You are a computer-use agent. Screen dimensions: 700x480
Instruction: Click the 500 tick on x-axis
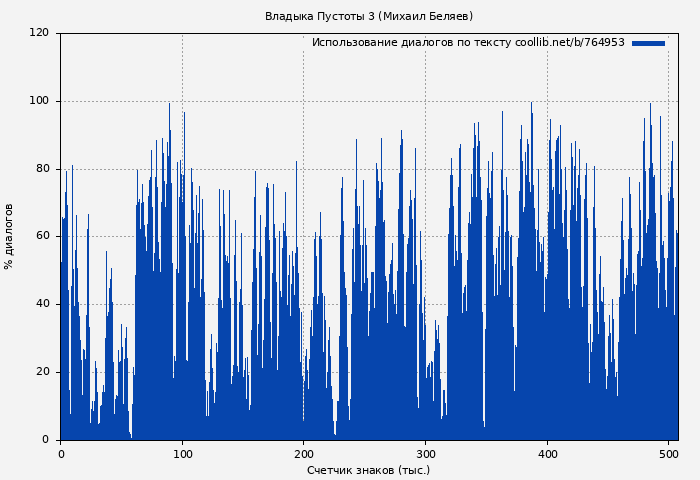668,454
